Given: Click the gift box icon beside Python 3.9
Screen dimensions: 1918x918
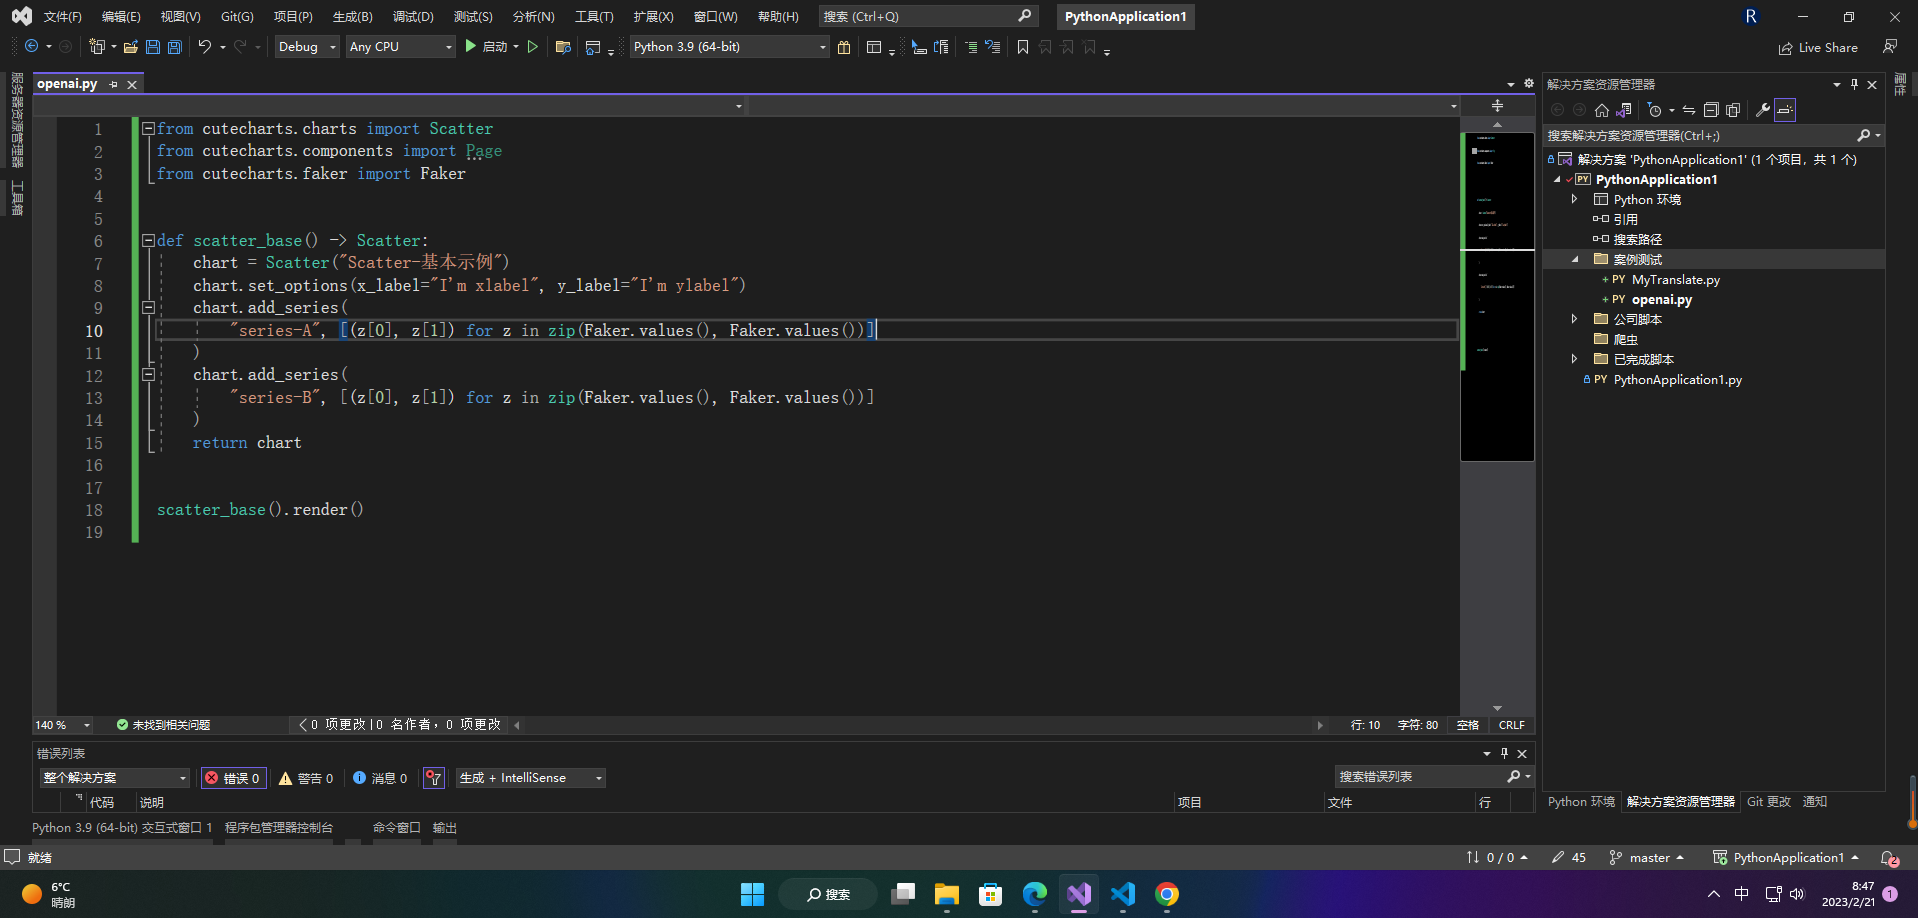Looking at the screenshot, I should coord(844,47).
